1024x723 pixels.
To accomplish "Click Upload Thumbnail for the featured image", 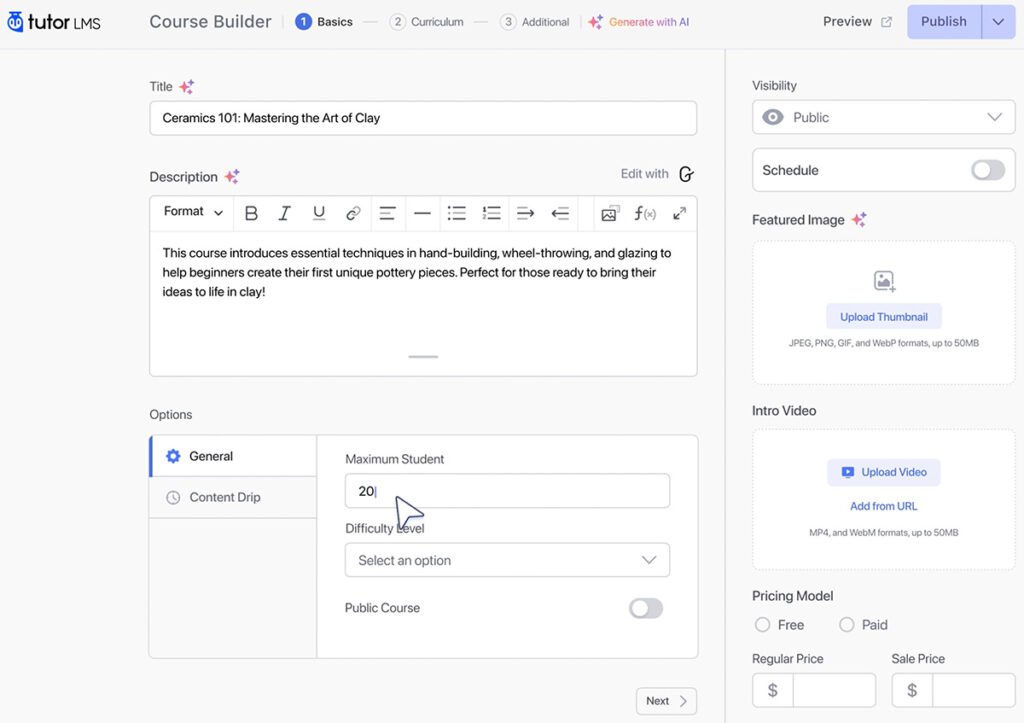I will point(883,315).
